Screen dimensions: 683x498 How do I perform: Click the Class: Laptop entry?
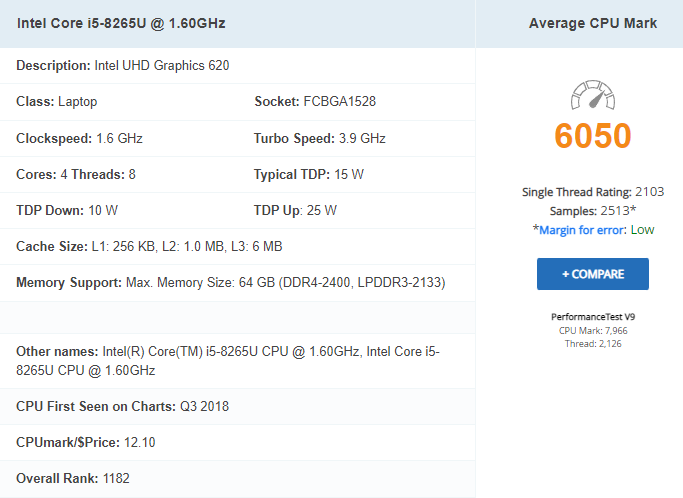click(57, 102)
